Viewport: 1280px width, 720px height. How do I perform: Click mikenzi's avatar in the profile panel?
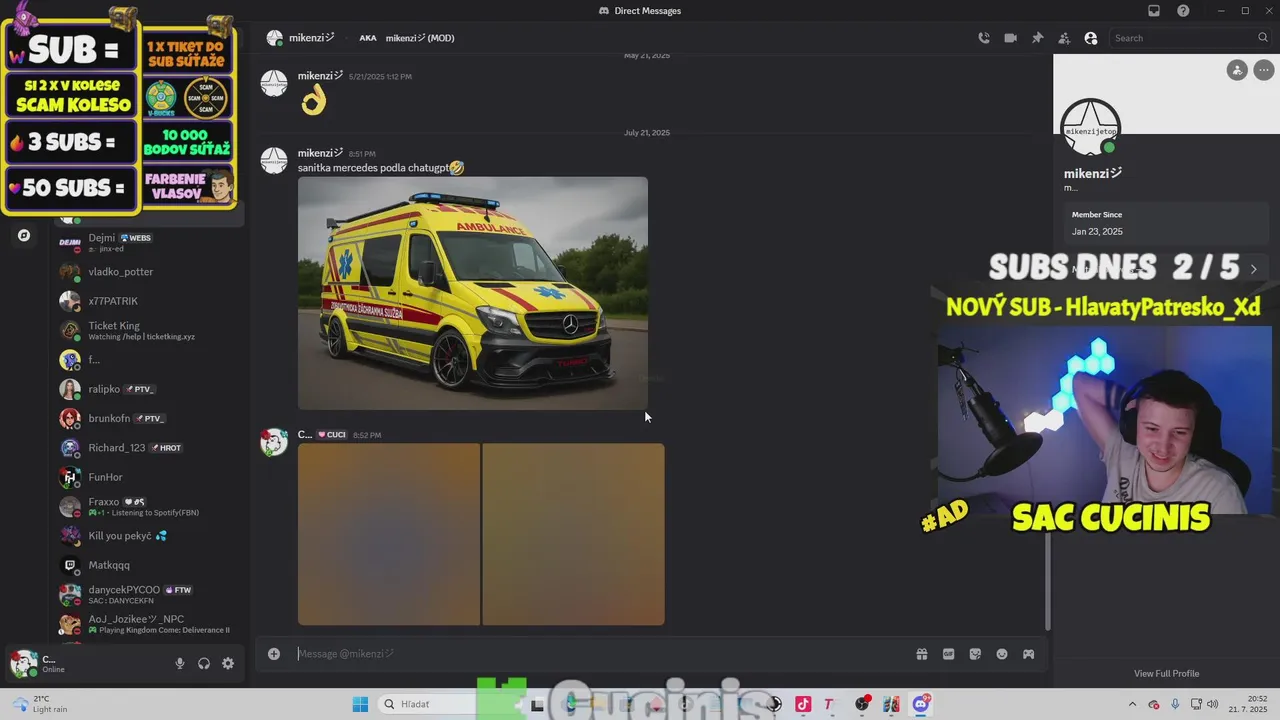click(1091, 127)
